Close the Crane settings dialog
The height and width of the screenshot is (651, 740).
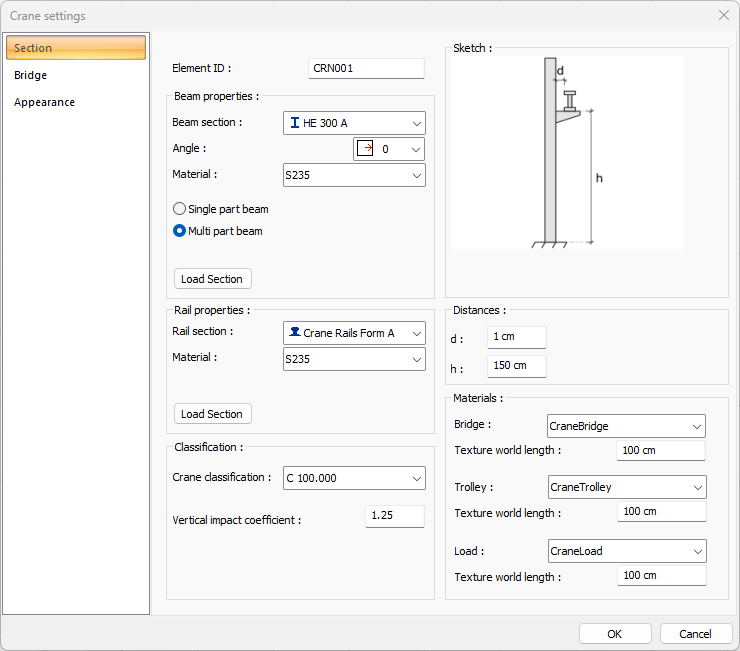click(x=723, y=15)
